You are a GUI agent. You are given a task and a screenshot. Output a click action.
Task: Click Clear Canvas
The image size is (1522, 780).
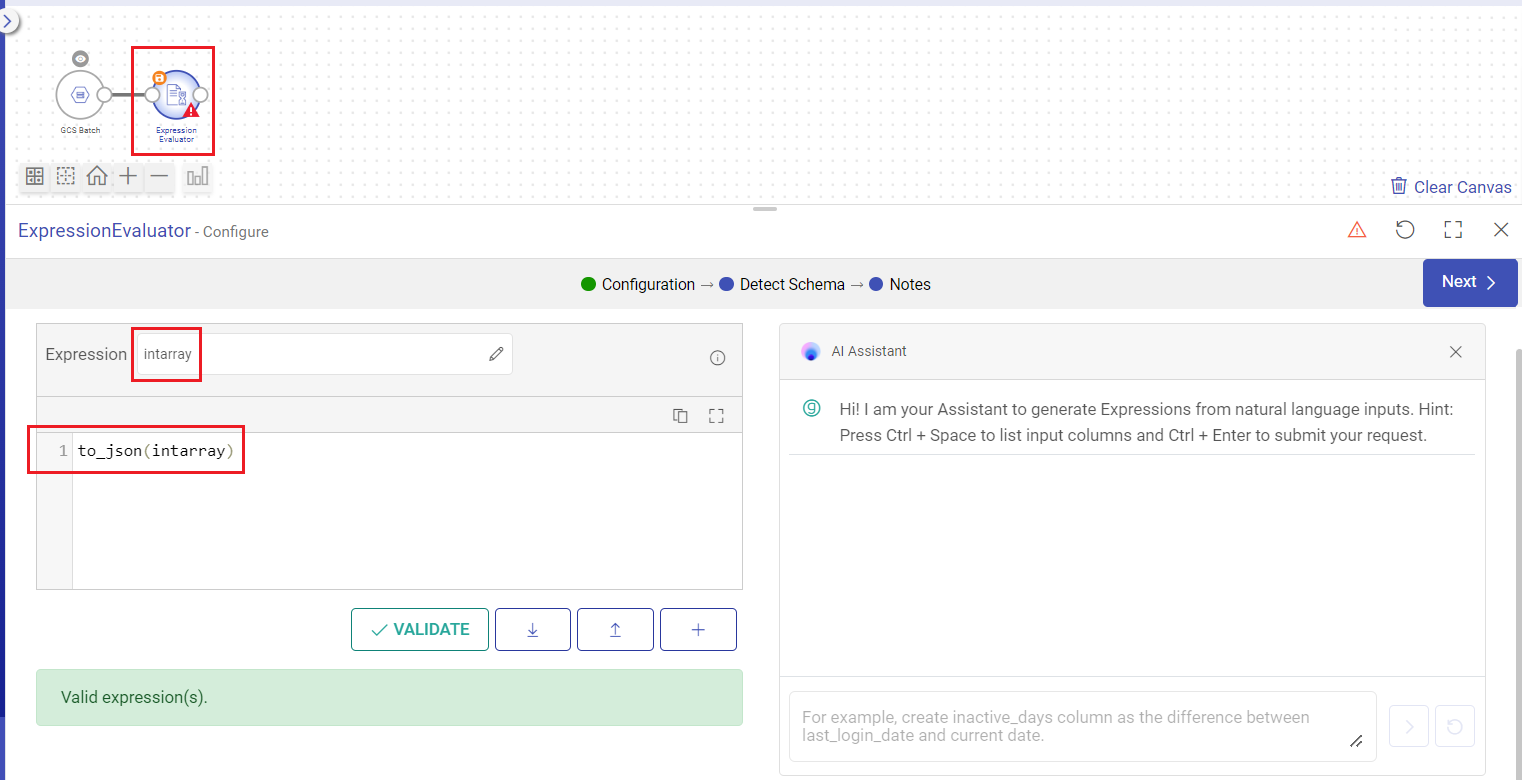pos(1451,187)
